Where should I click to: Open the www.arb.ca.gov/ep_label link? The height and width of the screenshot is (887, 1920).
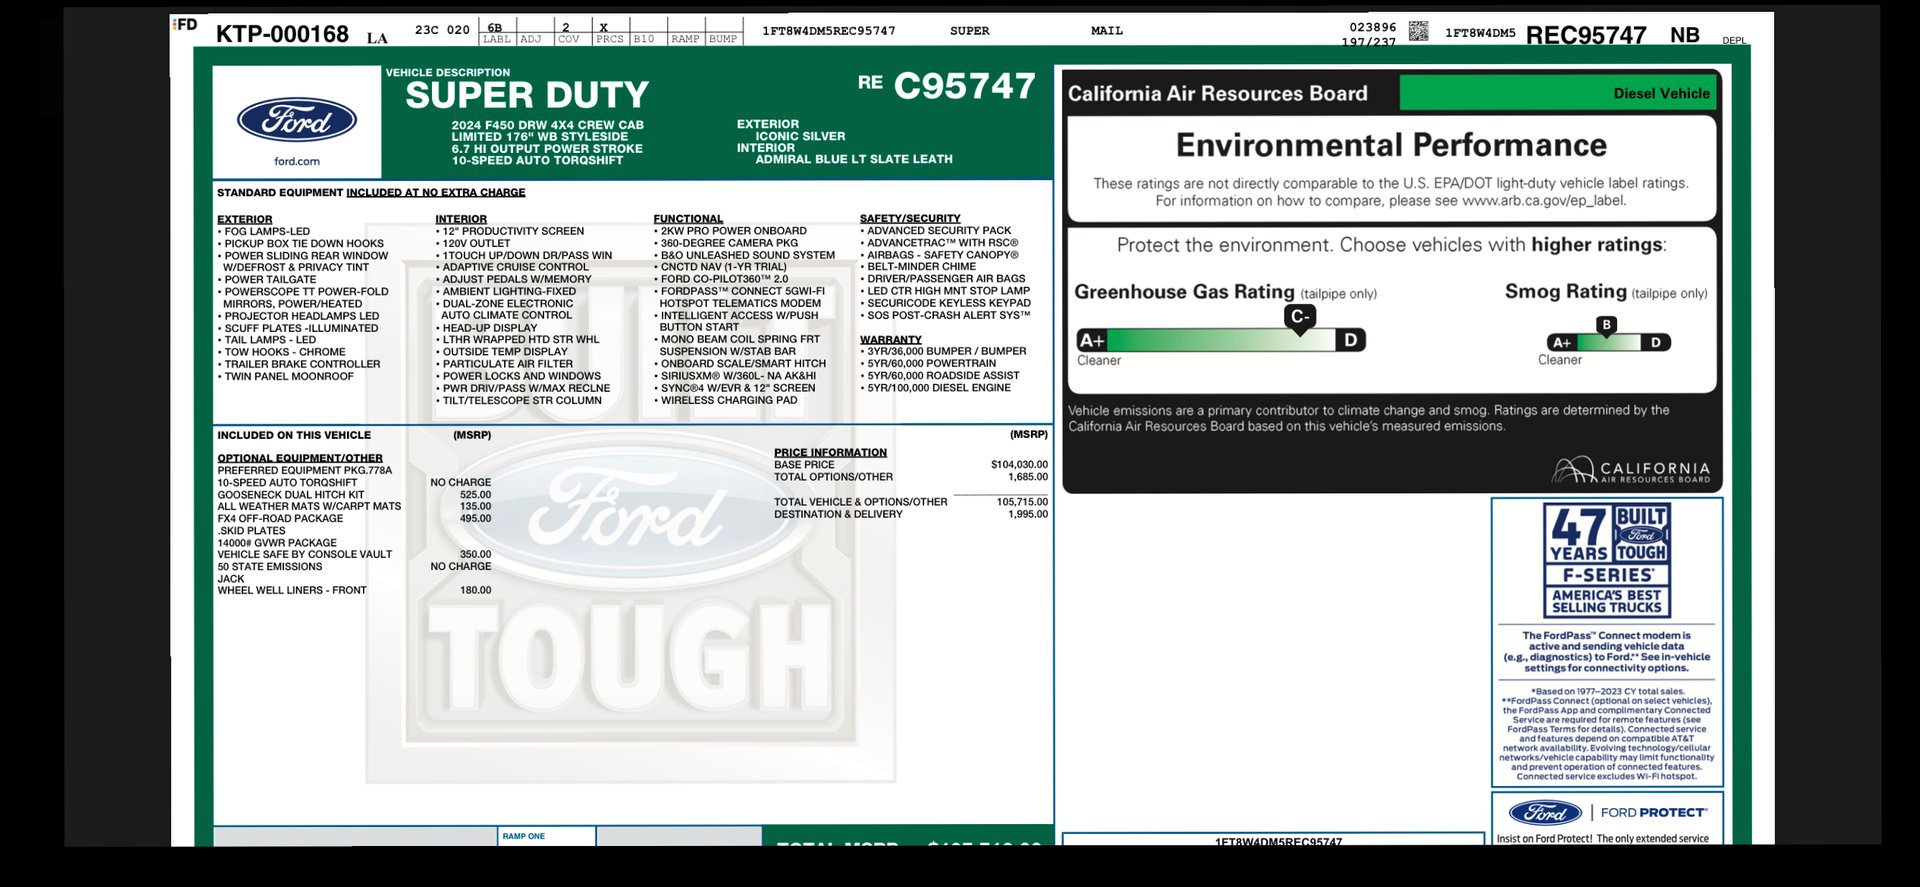point(1543,200)
